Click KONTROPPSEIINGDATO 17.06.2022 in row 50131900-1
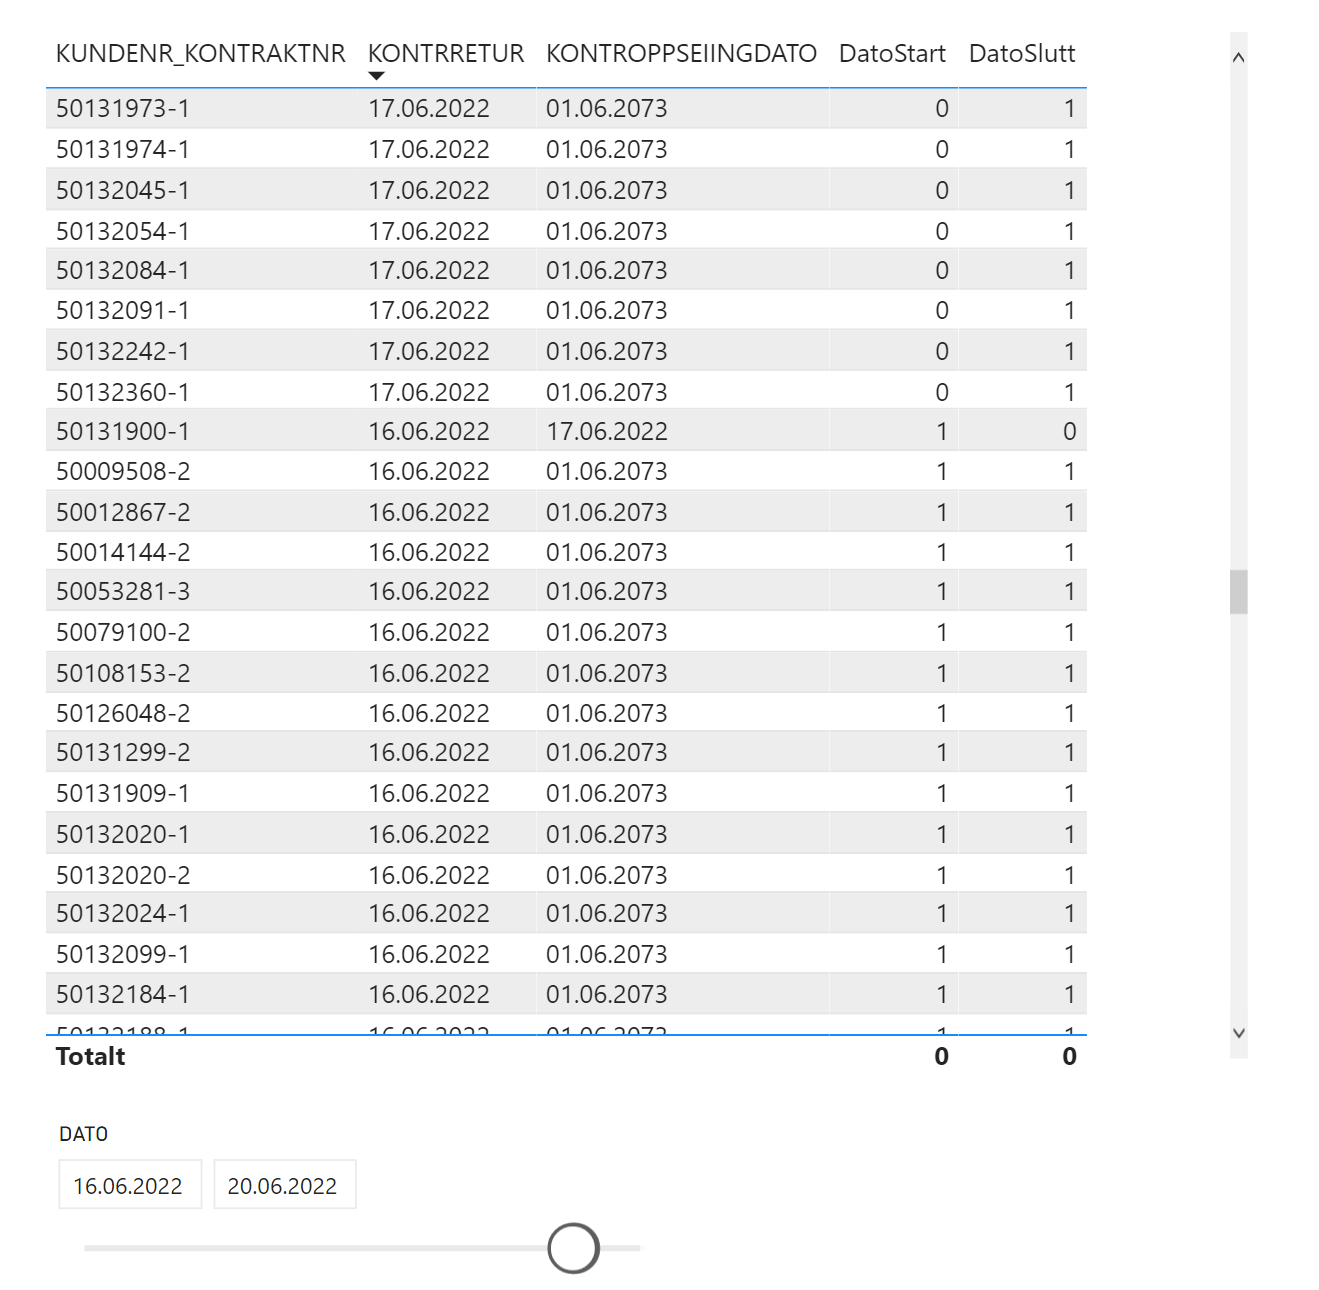This screenshot has height=1290, width=1319. coord(607,431)
